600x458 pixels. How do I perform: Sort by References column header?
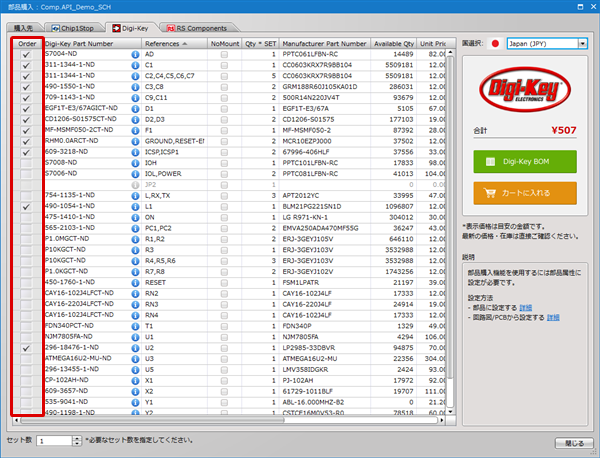174,44
